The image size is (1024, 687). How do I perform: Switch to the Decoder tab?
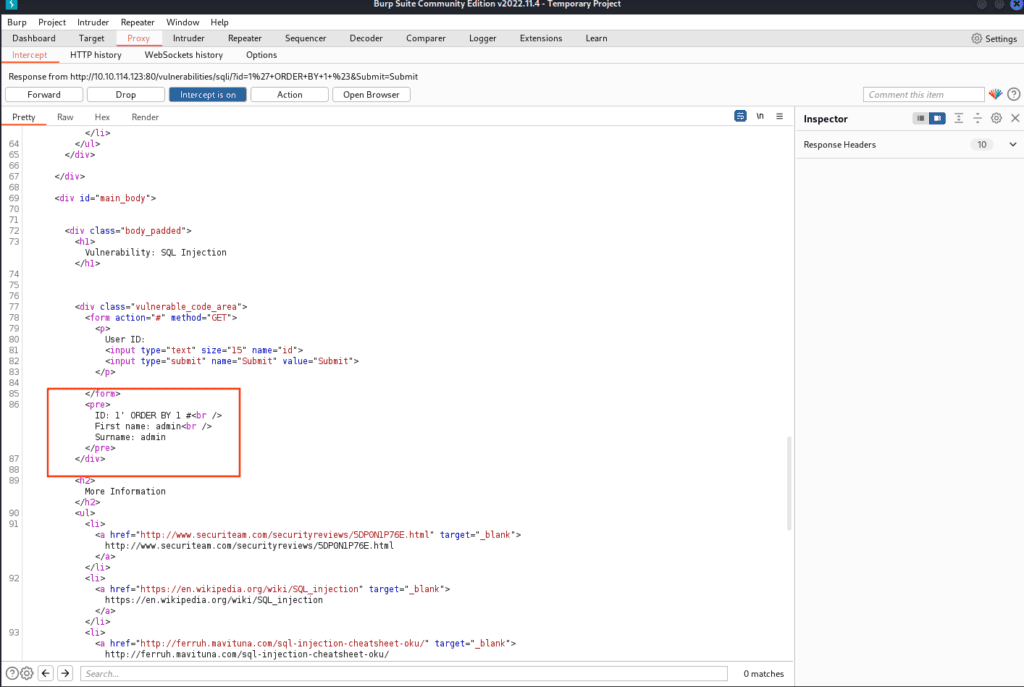click(x=366, y=39)
